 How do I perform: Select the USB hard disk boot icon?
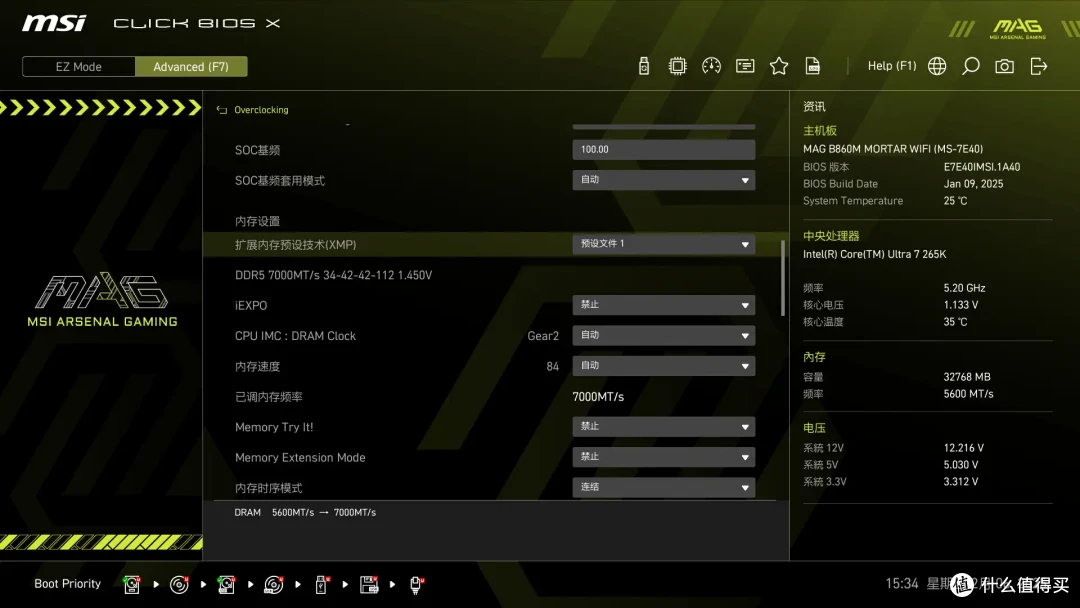tap(226, 585)
